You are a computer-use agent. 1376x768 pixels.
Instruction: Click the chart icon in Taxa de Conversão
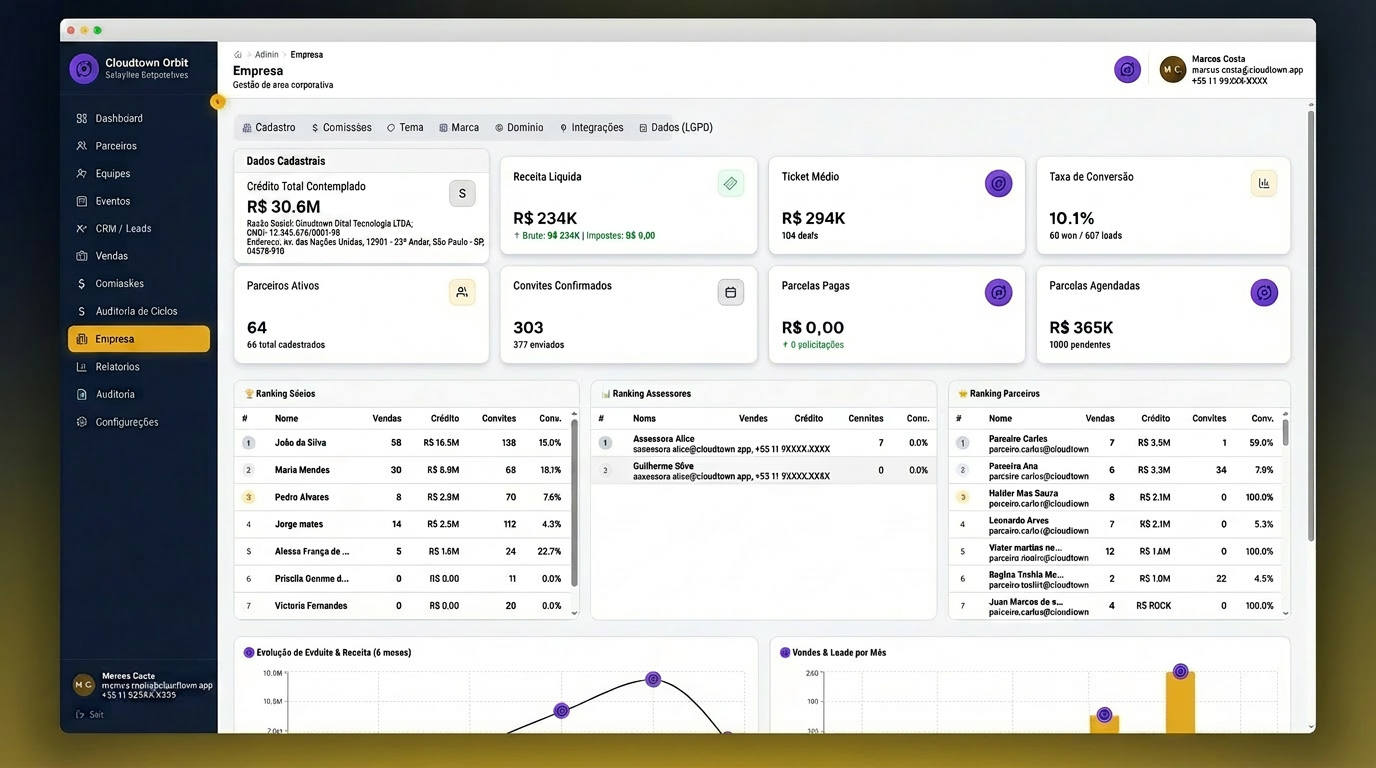click(1264, 184)
